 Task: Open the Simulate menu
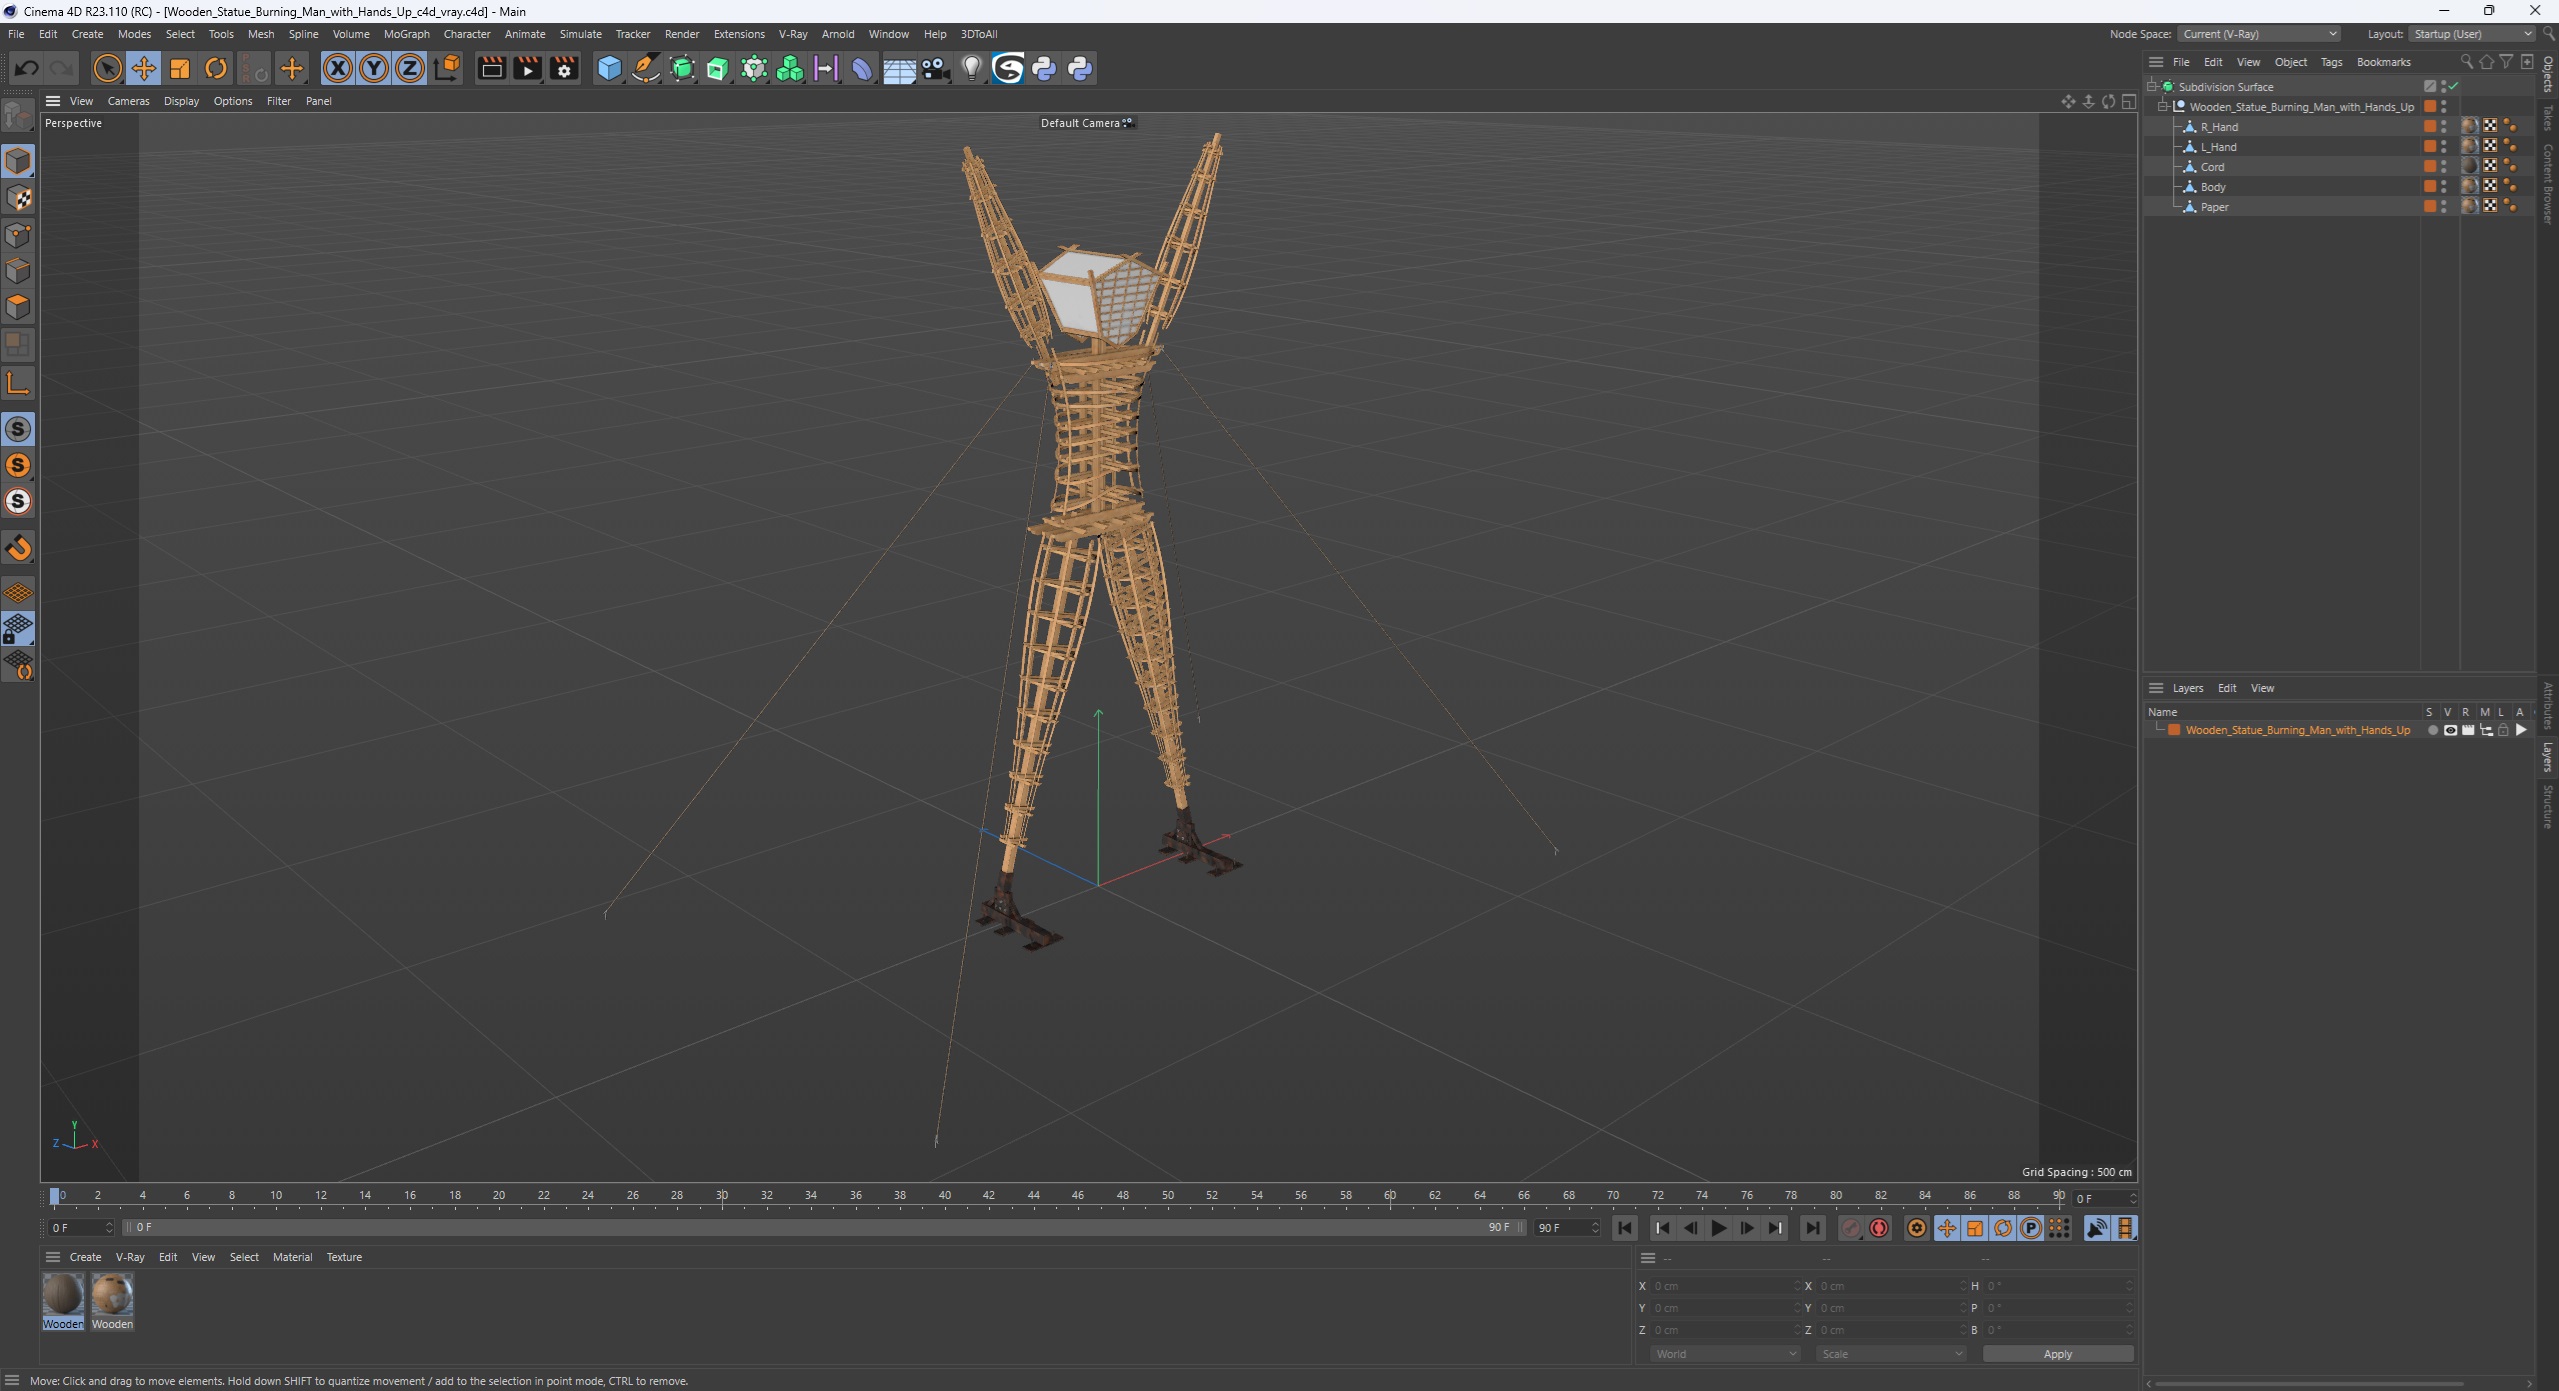pyautogui.click(x=580, y=34)
